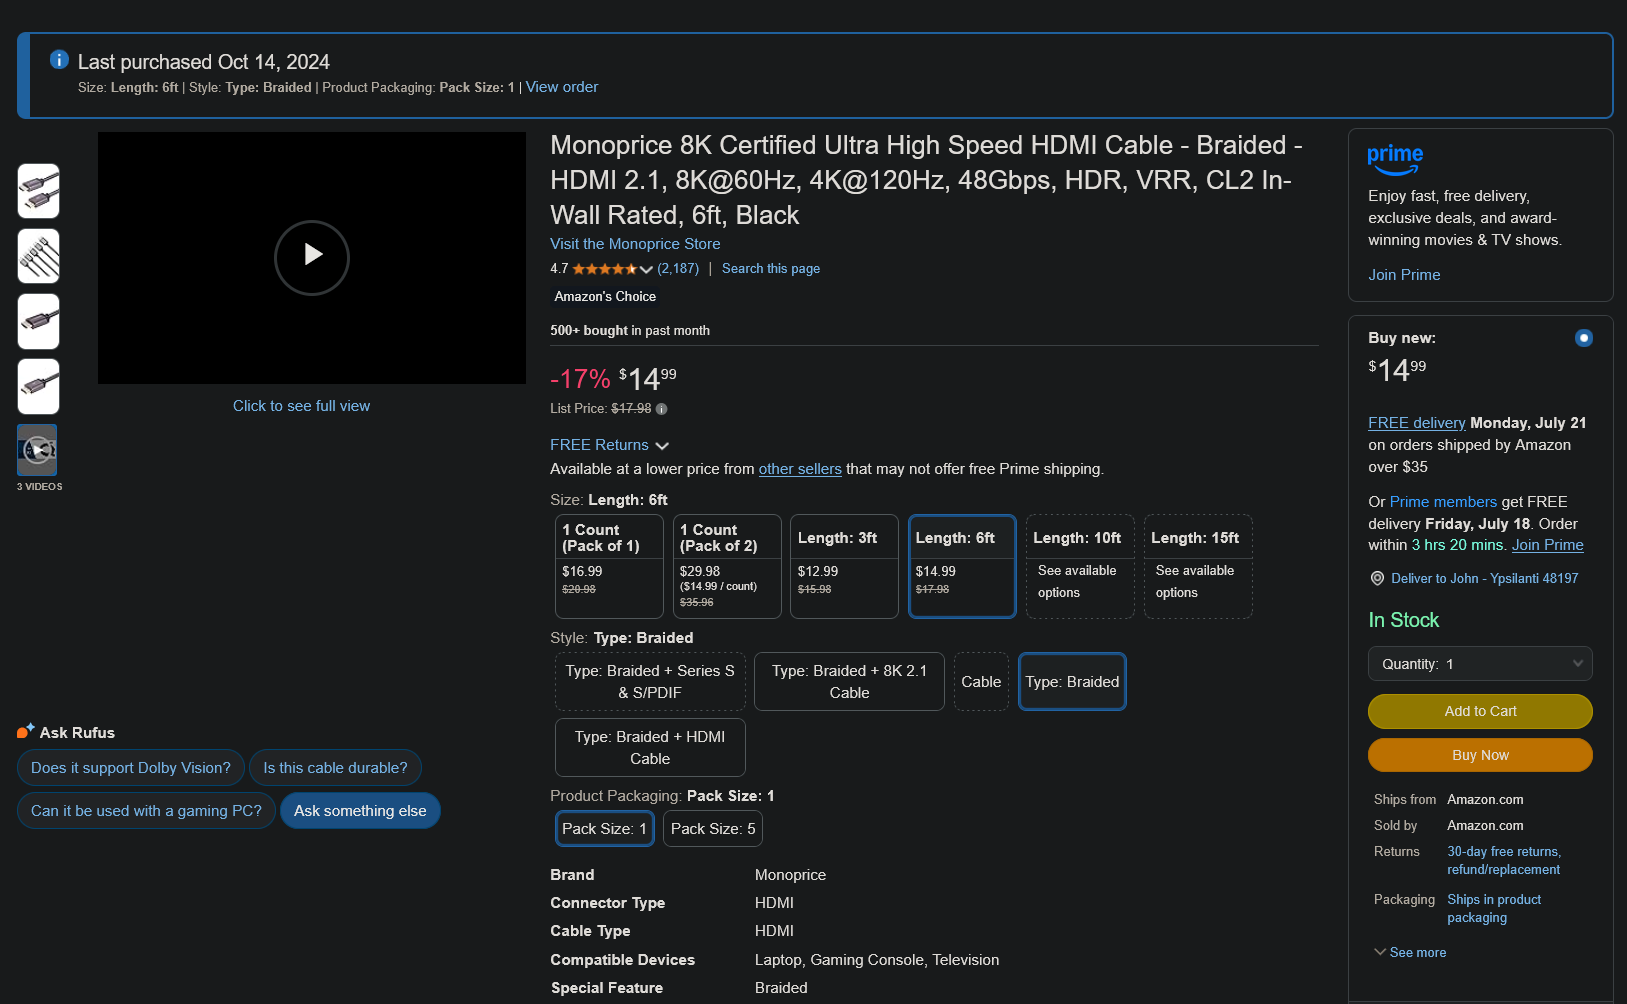Expand the star rating chevron

coord(646,269)
